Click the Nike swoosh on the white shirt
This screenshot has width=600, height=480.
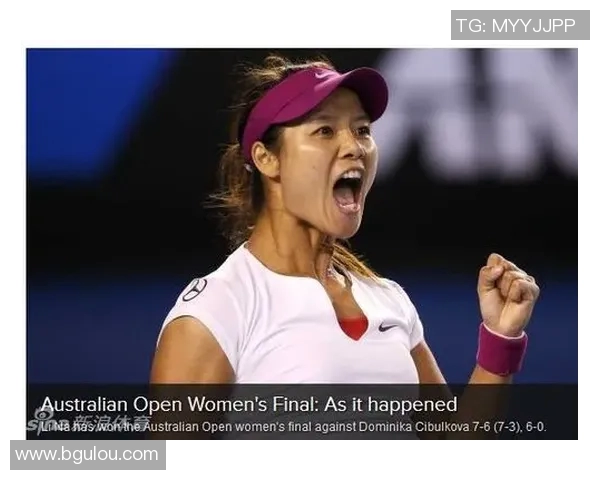388,328
